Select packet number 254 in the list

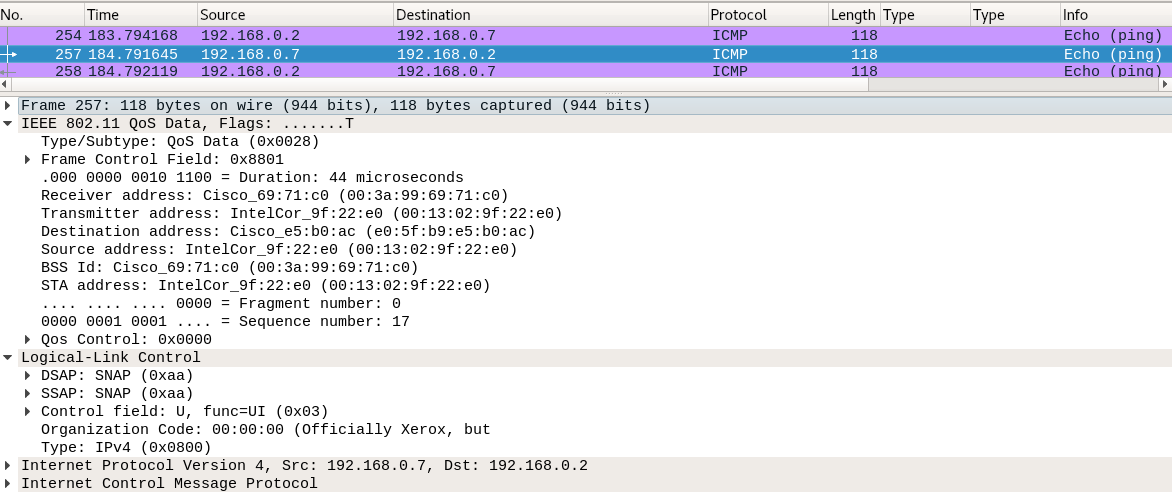(x=586, y=35)
